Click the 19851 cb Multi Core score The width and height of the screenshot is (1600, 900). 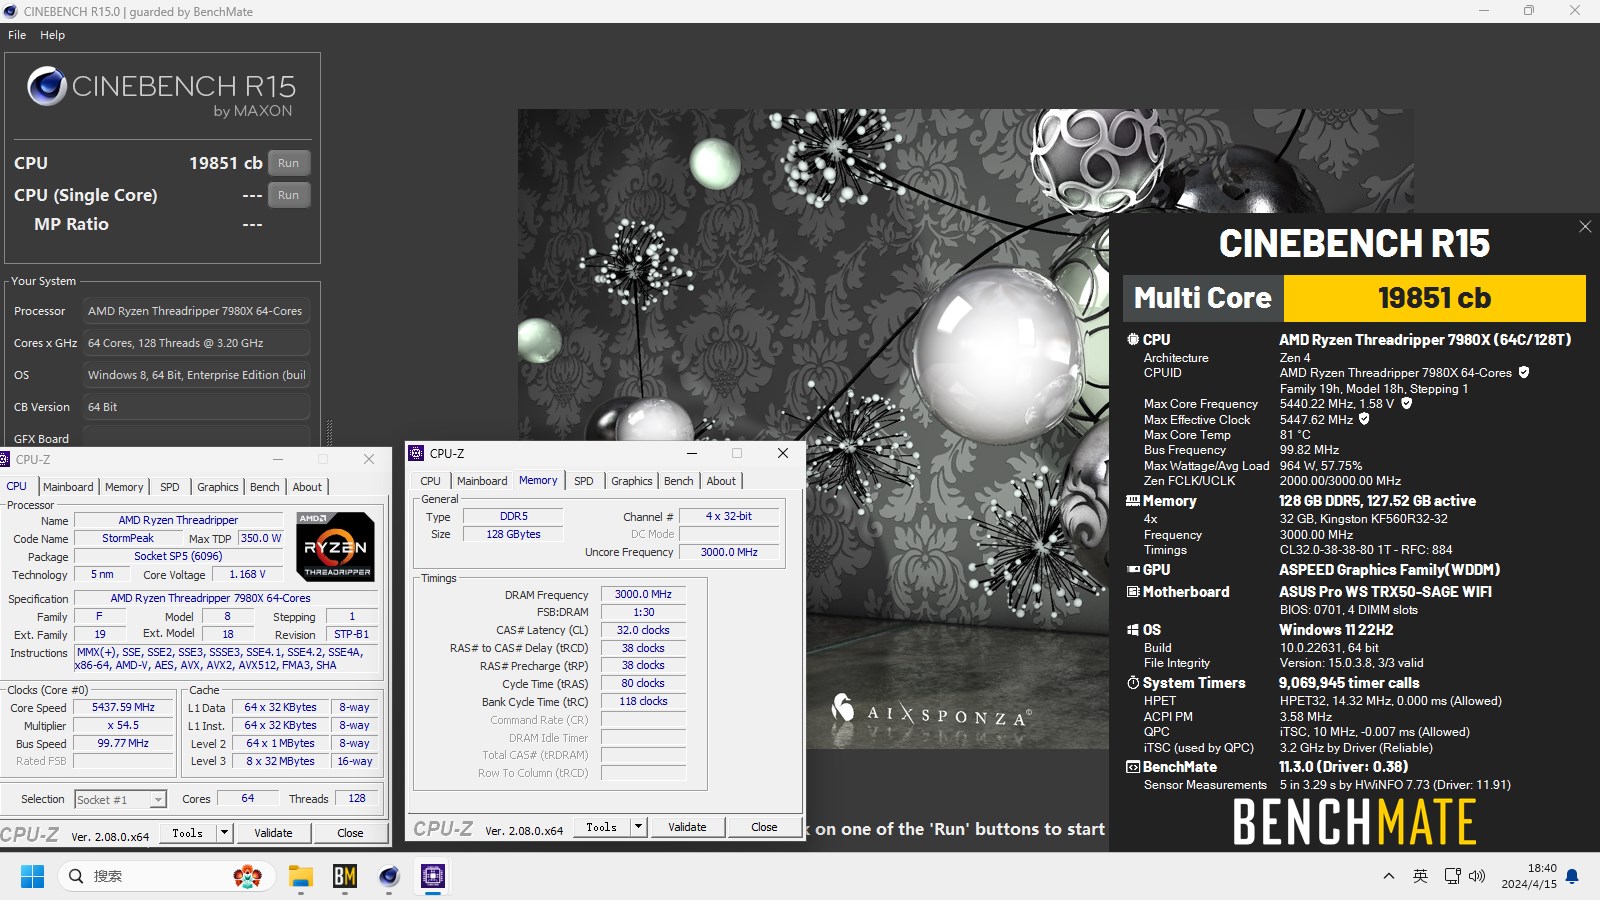coord(1434,298)
